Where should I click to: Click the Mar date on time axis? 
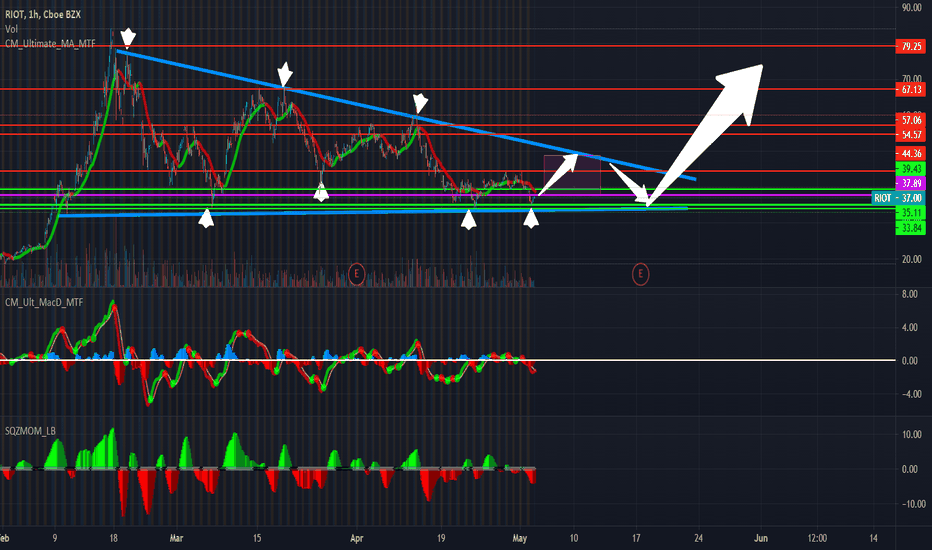(x=176, y=539)
